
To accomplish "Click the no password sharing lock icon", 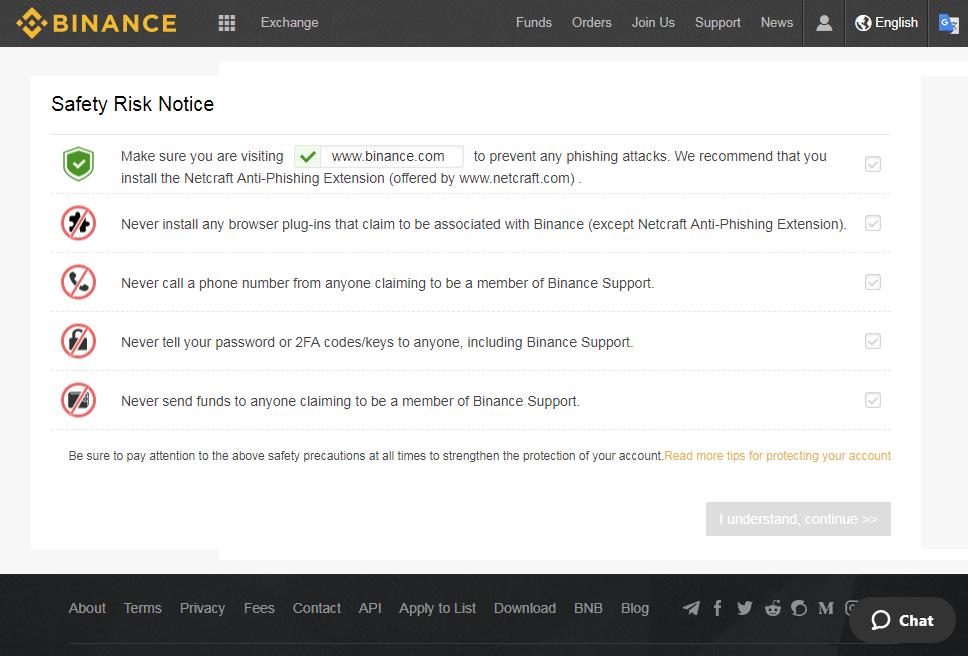I will click(x=78, y=341).
